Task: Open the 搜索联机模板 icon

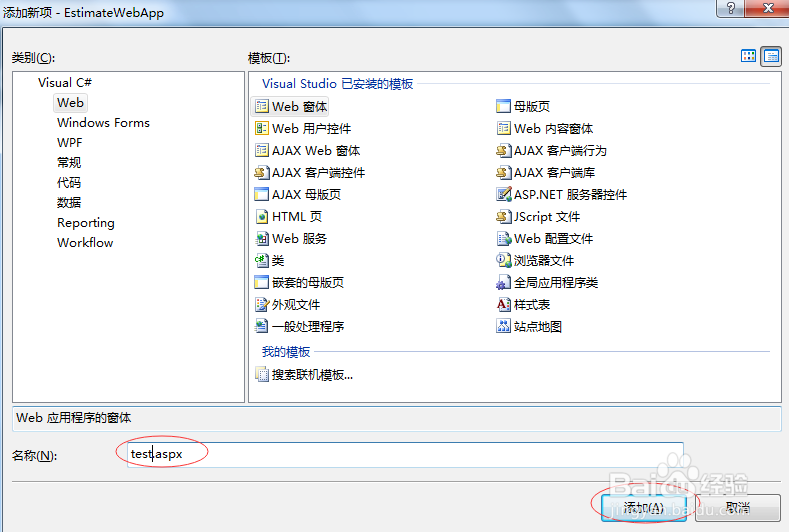Action: tap(262, 374)
